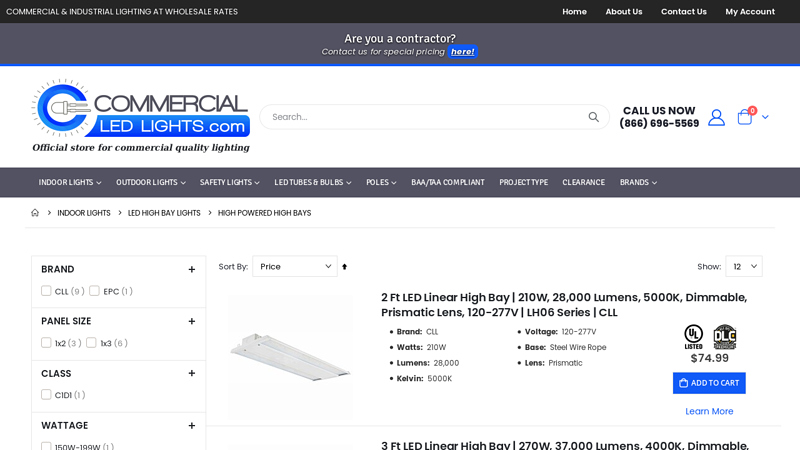This screenshot has width=800, height=450.
Task: Go to My Account link
Action: (750, 11)
